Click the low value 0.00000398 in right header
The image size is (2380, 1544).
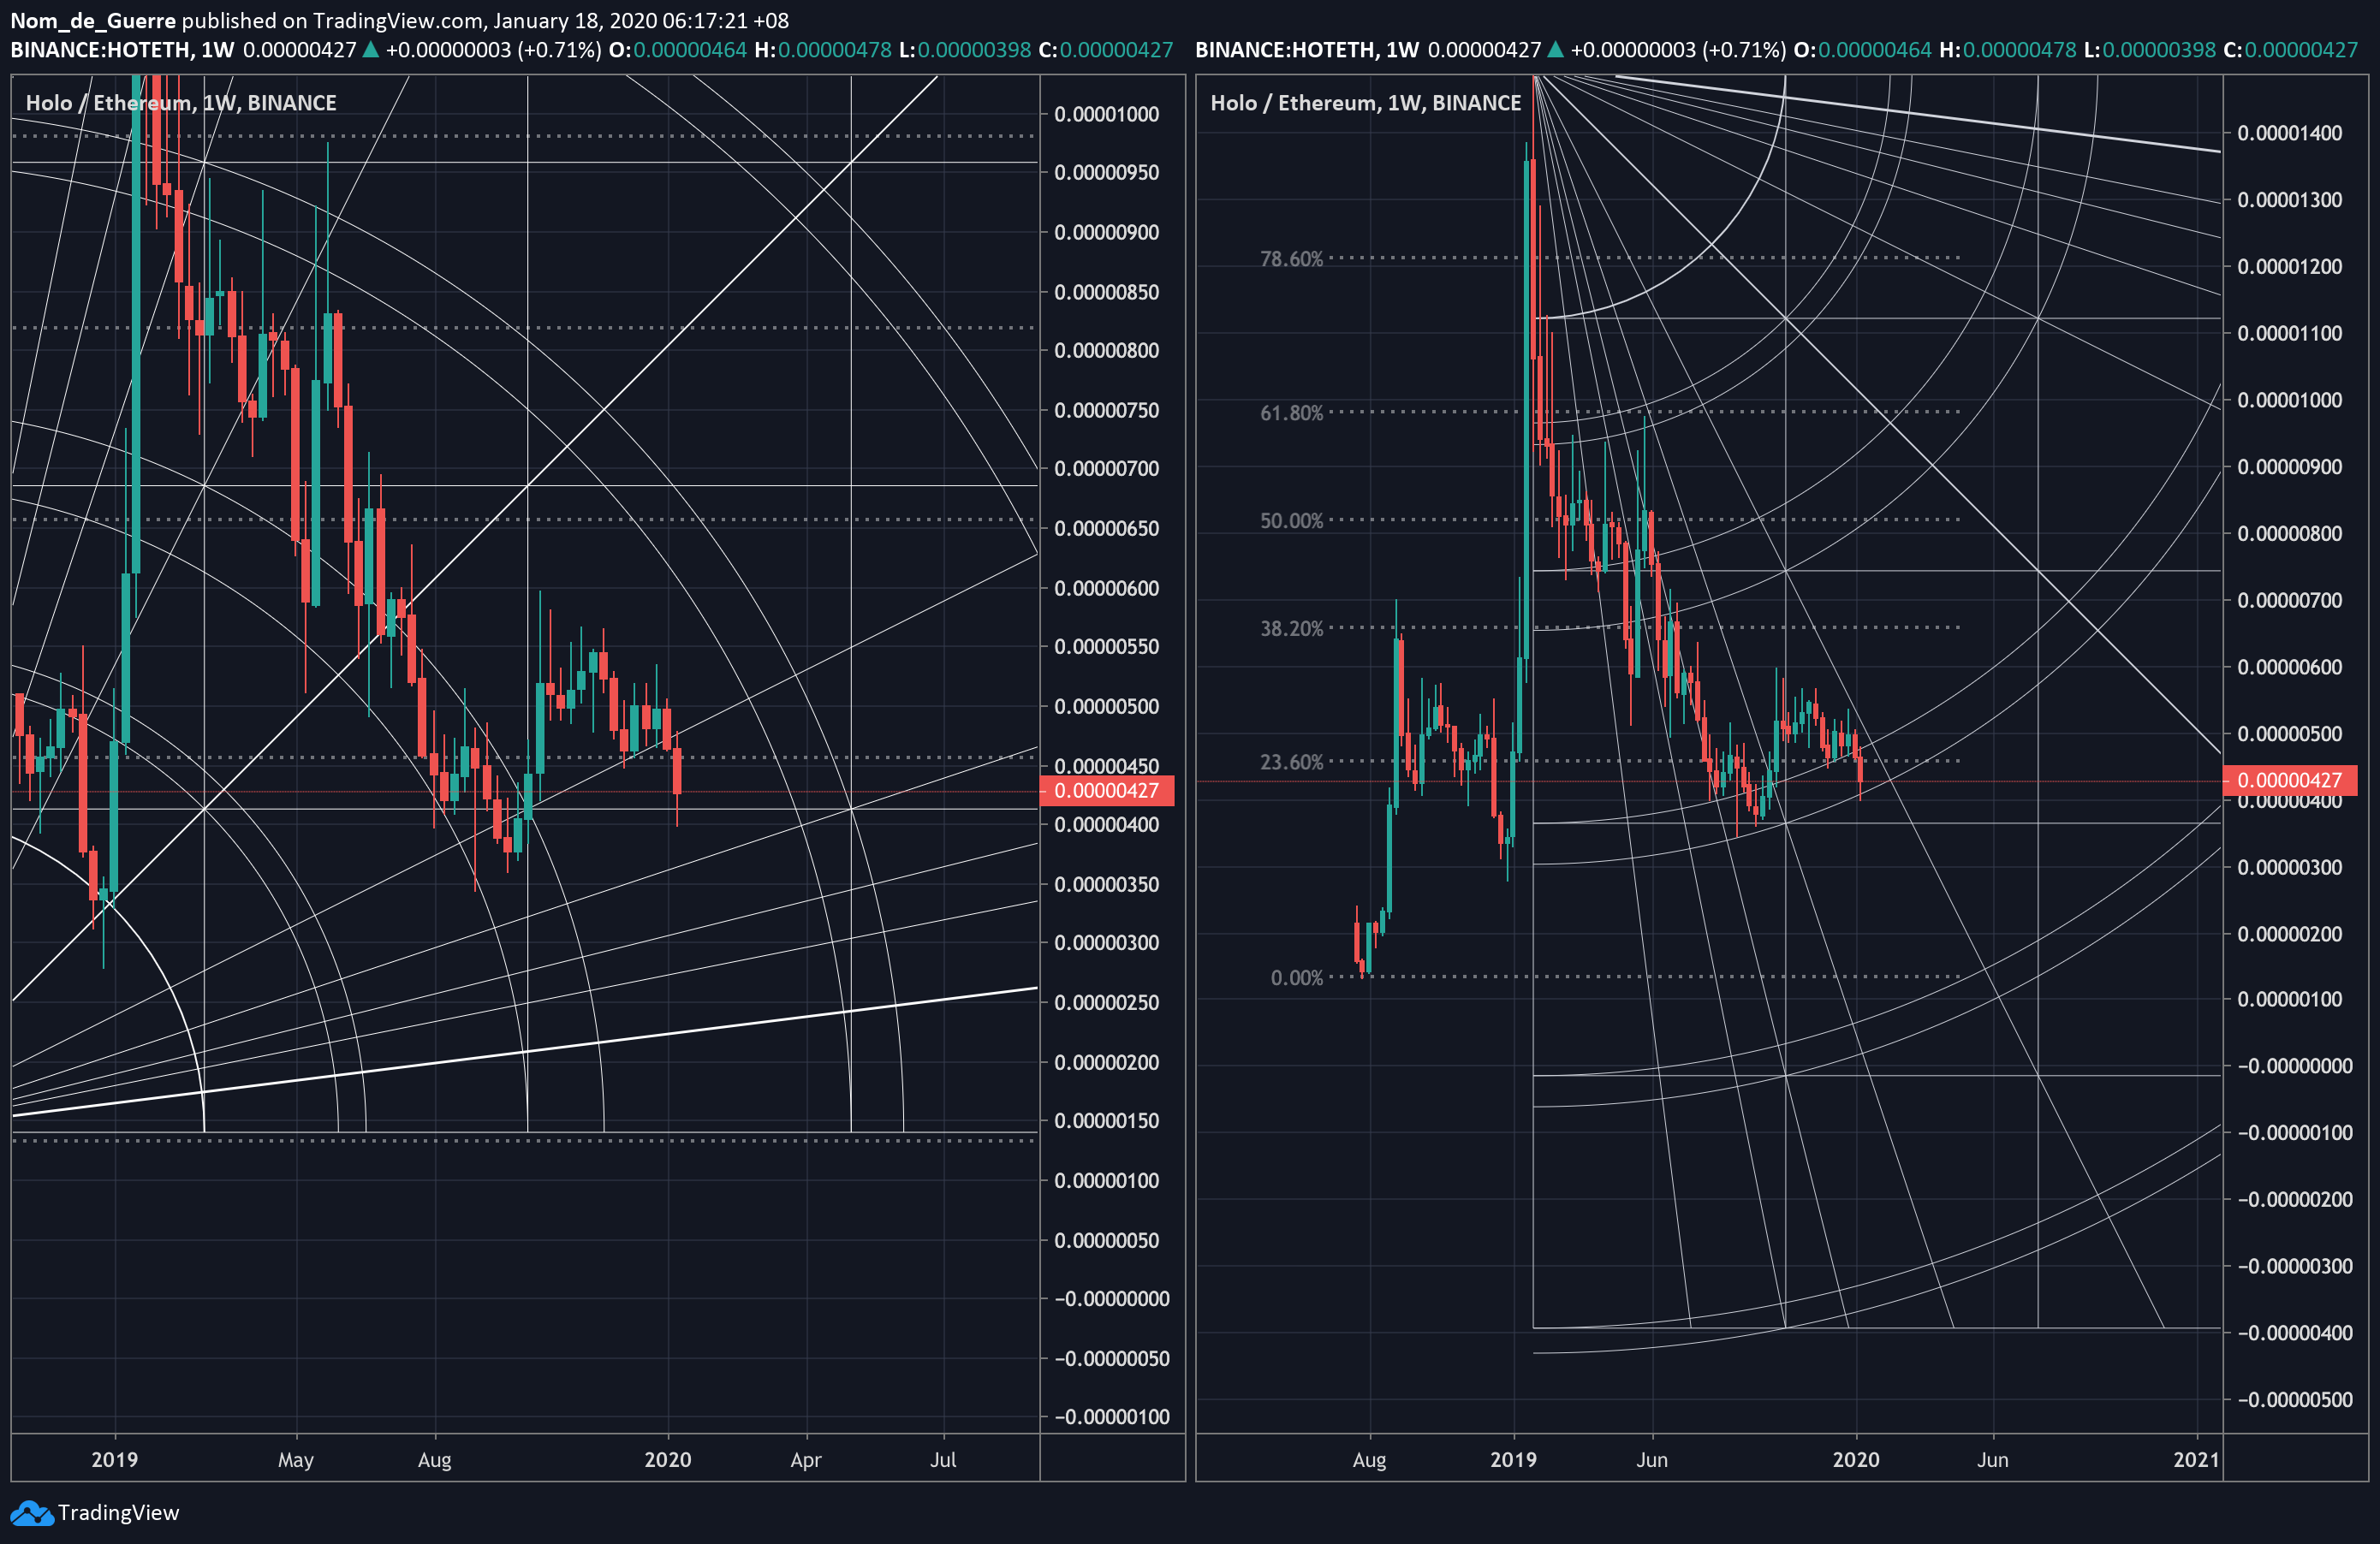click(x=2159, y=50)
